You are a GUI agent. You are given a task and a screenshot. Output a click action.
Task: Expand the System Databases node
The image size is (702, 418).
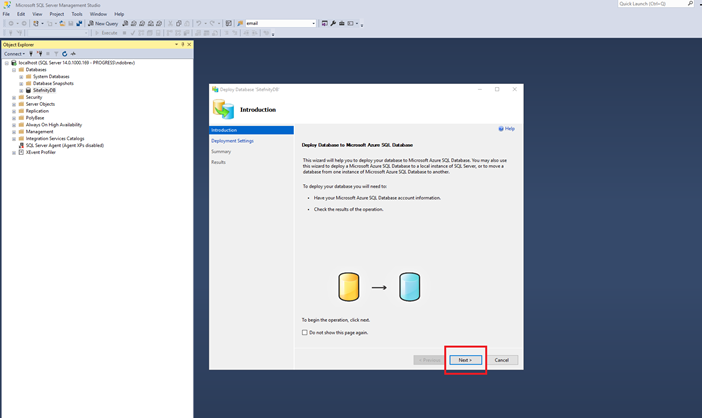pos(21,76)
